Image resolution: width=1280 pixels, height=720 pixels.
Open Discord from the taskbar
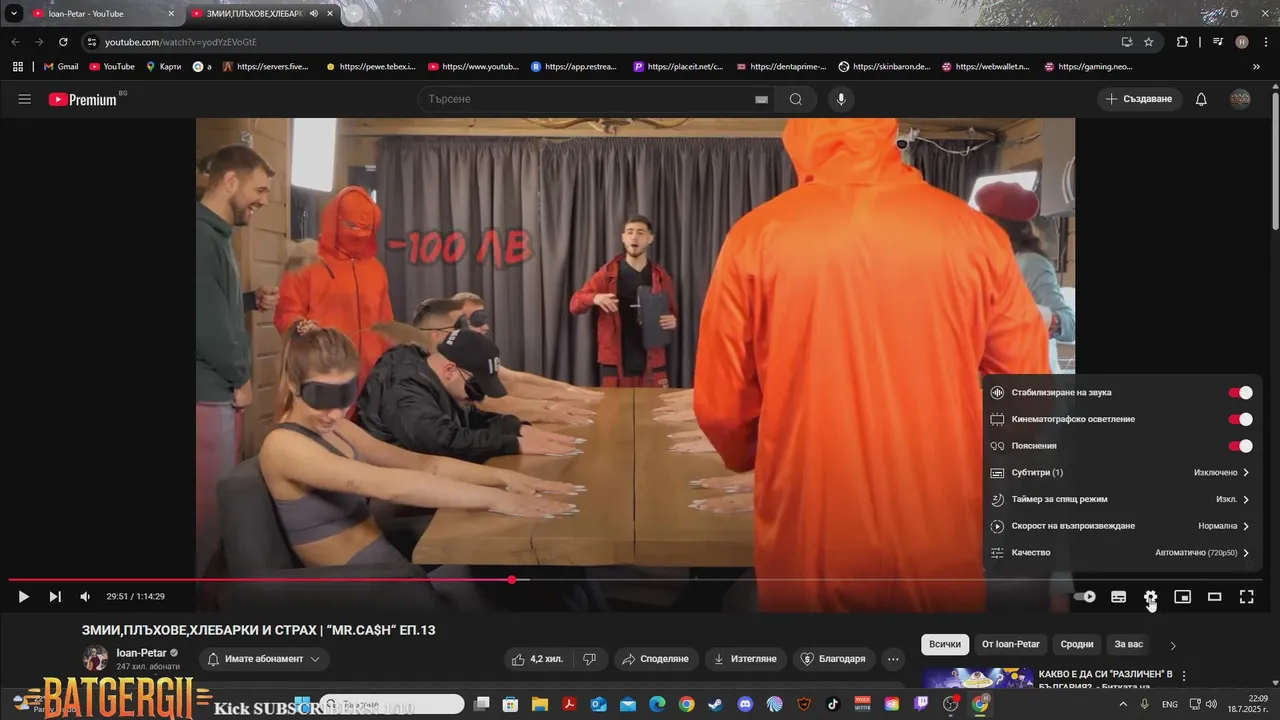(744, 704)
